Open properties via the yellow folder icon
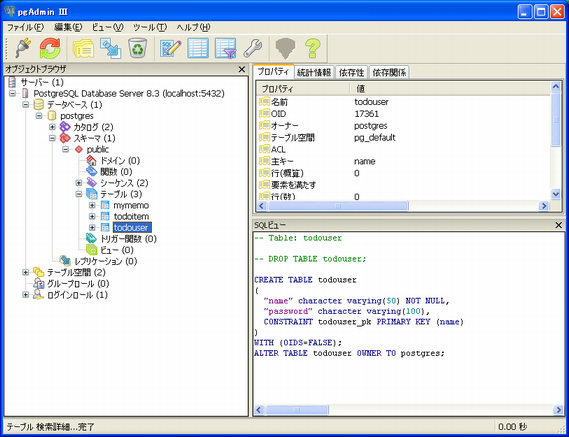Image resolution: width=569 pixels, height=437 pixels. pyautogui.click(x=83, y=48)
